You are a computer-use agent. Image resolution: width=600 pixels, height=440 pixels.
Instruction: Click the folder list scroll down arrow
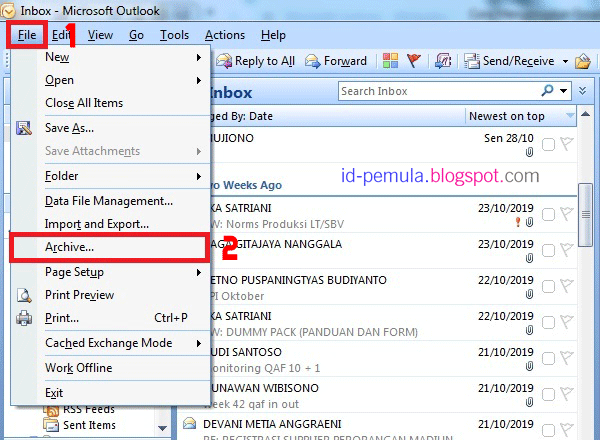[x=162, y=428]
